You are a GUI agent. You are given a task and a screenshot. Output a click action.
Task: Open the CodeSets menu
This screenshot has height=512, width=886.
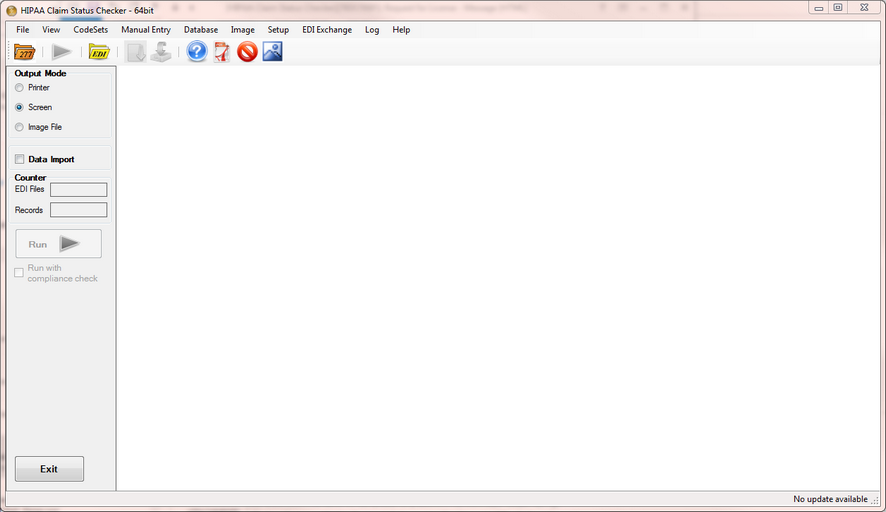(x=90, y=30)
